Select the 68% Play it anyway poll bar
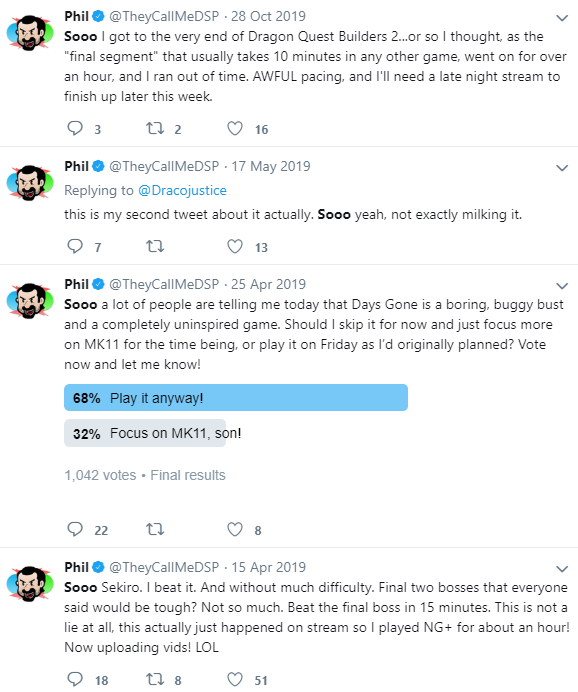578x692 pixels. [236, 398]
